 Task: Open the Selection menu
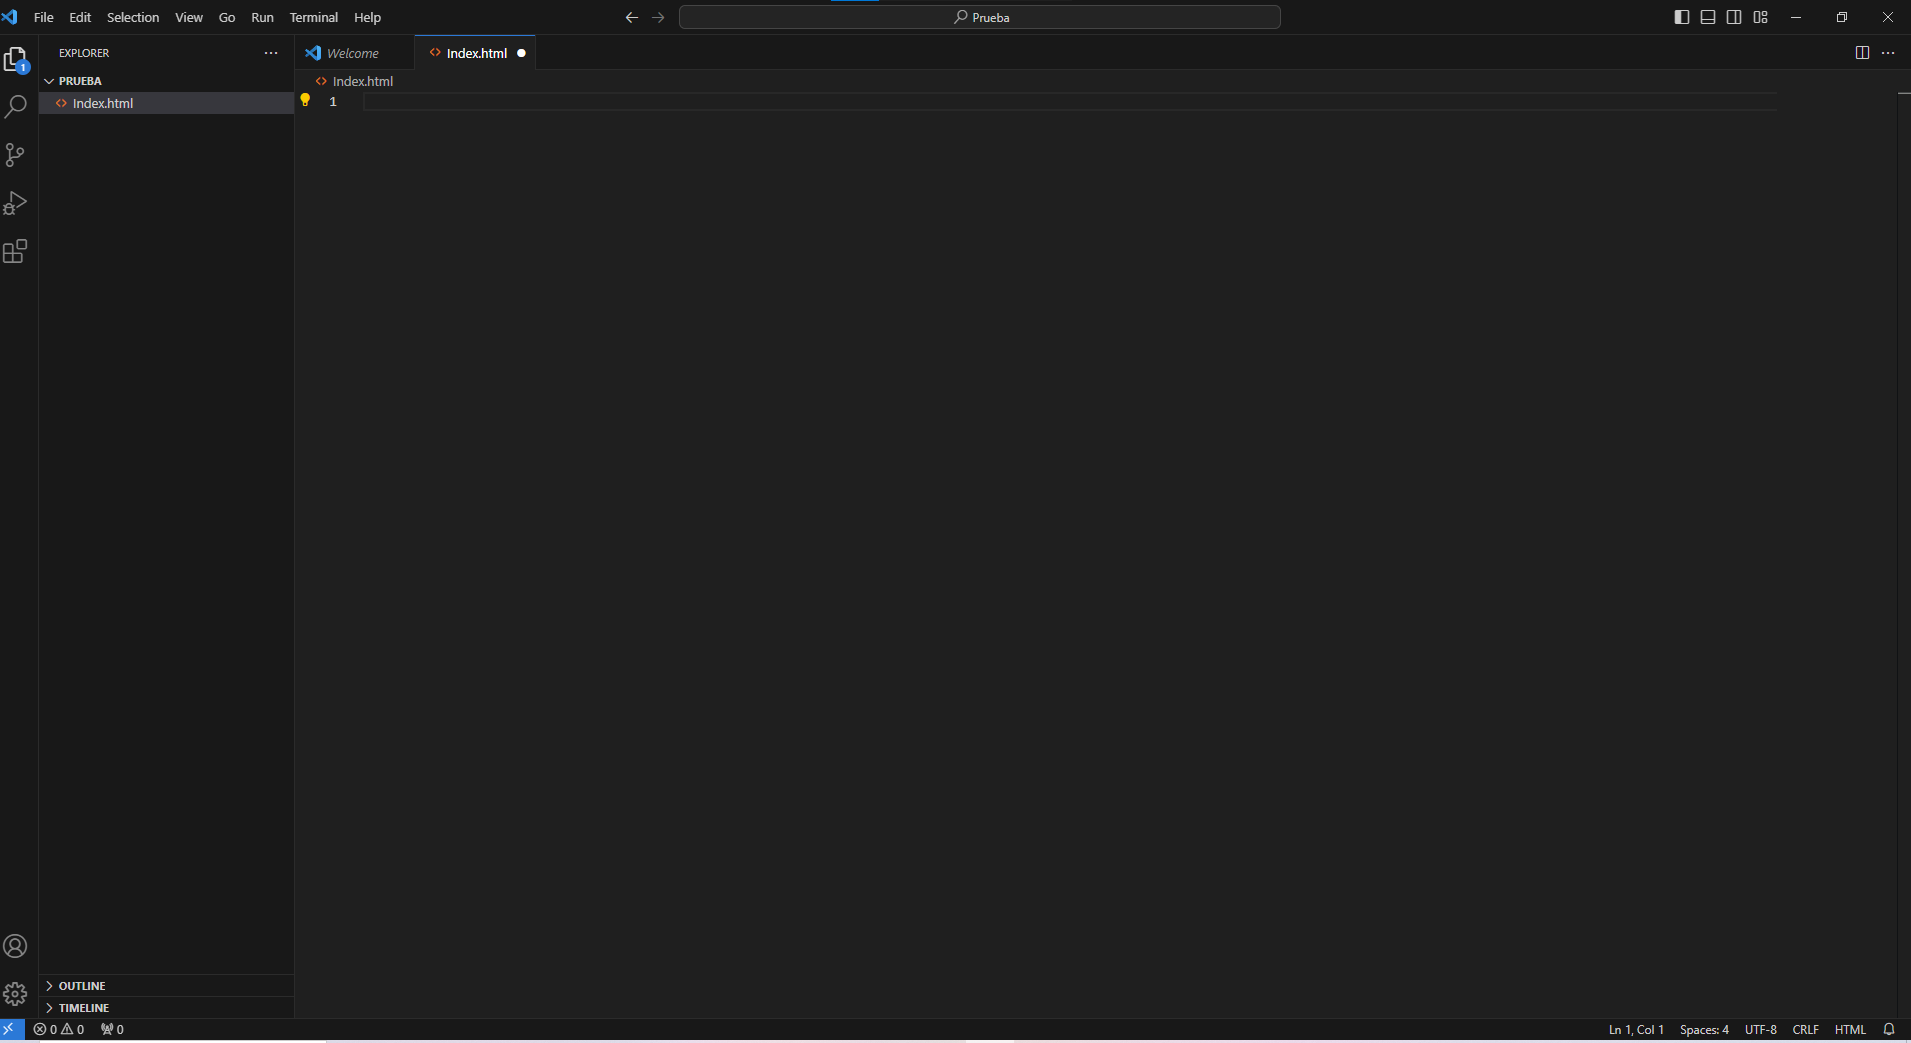(x=133, y=17)
